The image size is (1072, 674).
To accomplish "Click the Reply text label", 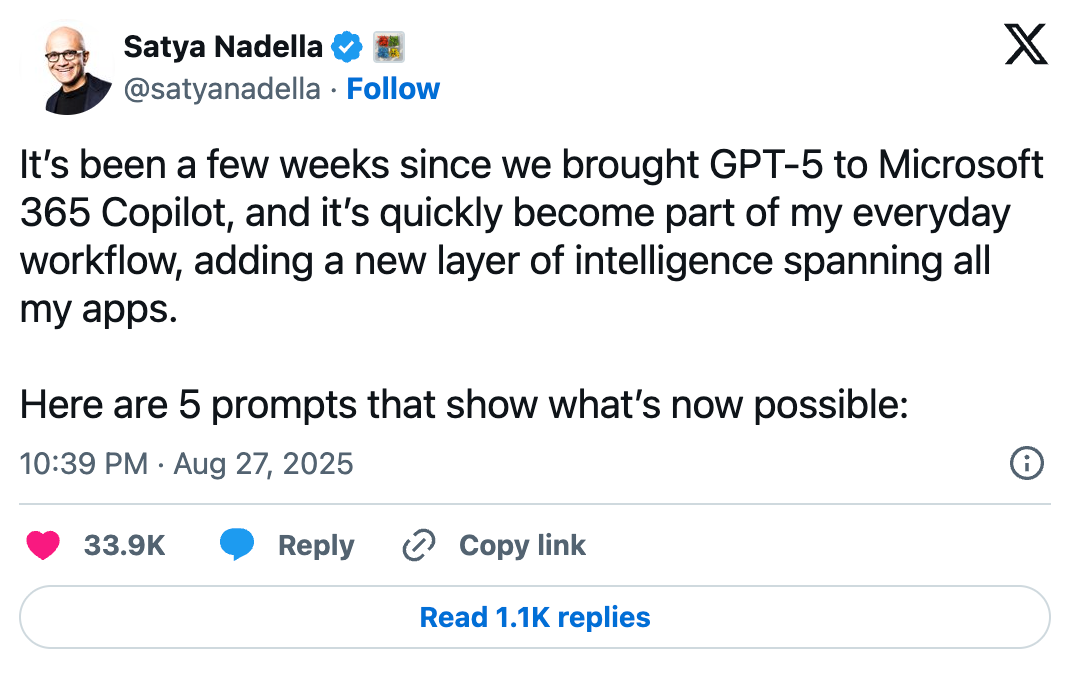I will (316, 545).
